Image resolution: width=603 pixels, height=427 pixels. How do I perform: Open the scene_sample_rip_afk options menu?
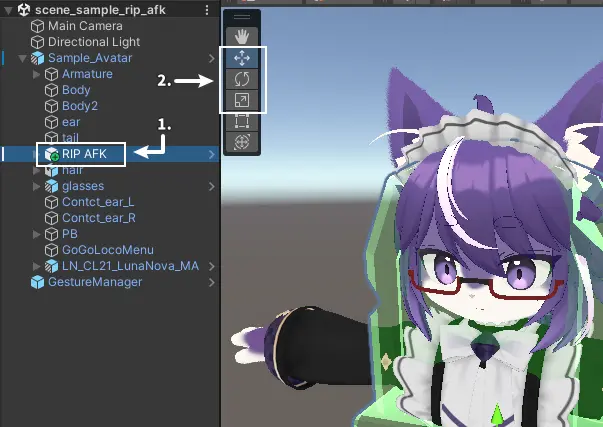point(207,10)
